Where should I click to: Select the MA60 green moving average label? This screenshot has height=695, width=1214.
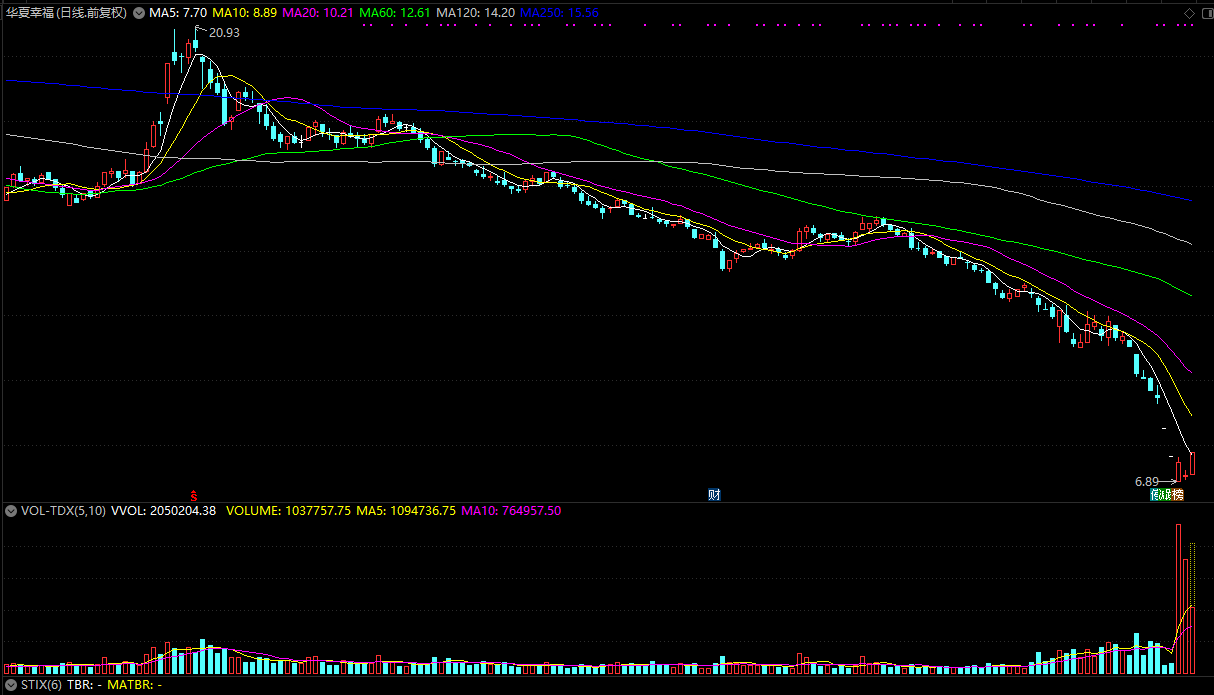point(389,12)
